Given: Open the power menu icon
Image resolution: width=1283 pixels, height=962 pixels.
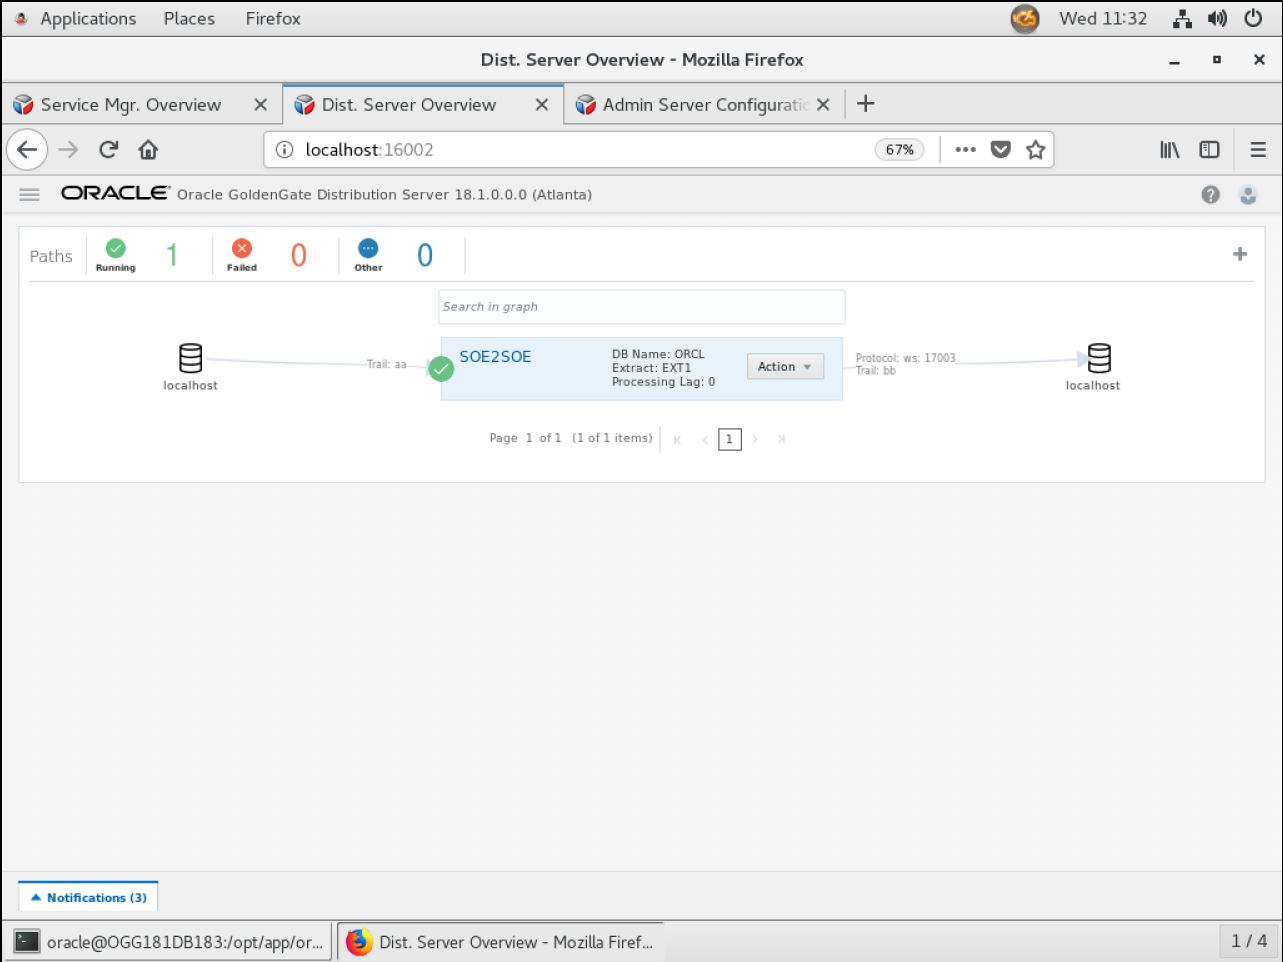Looking at the screenshot, I should click(1253, 18).
